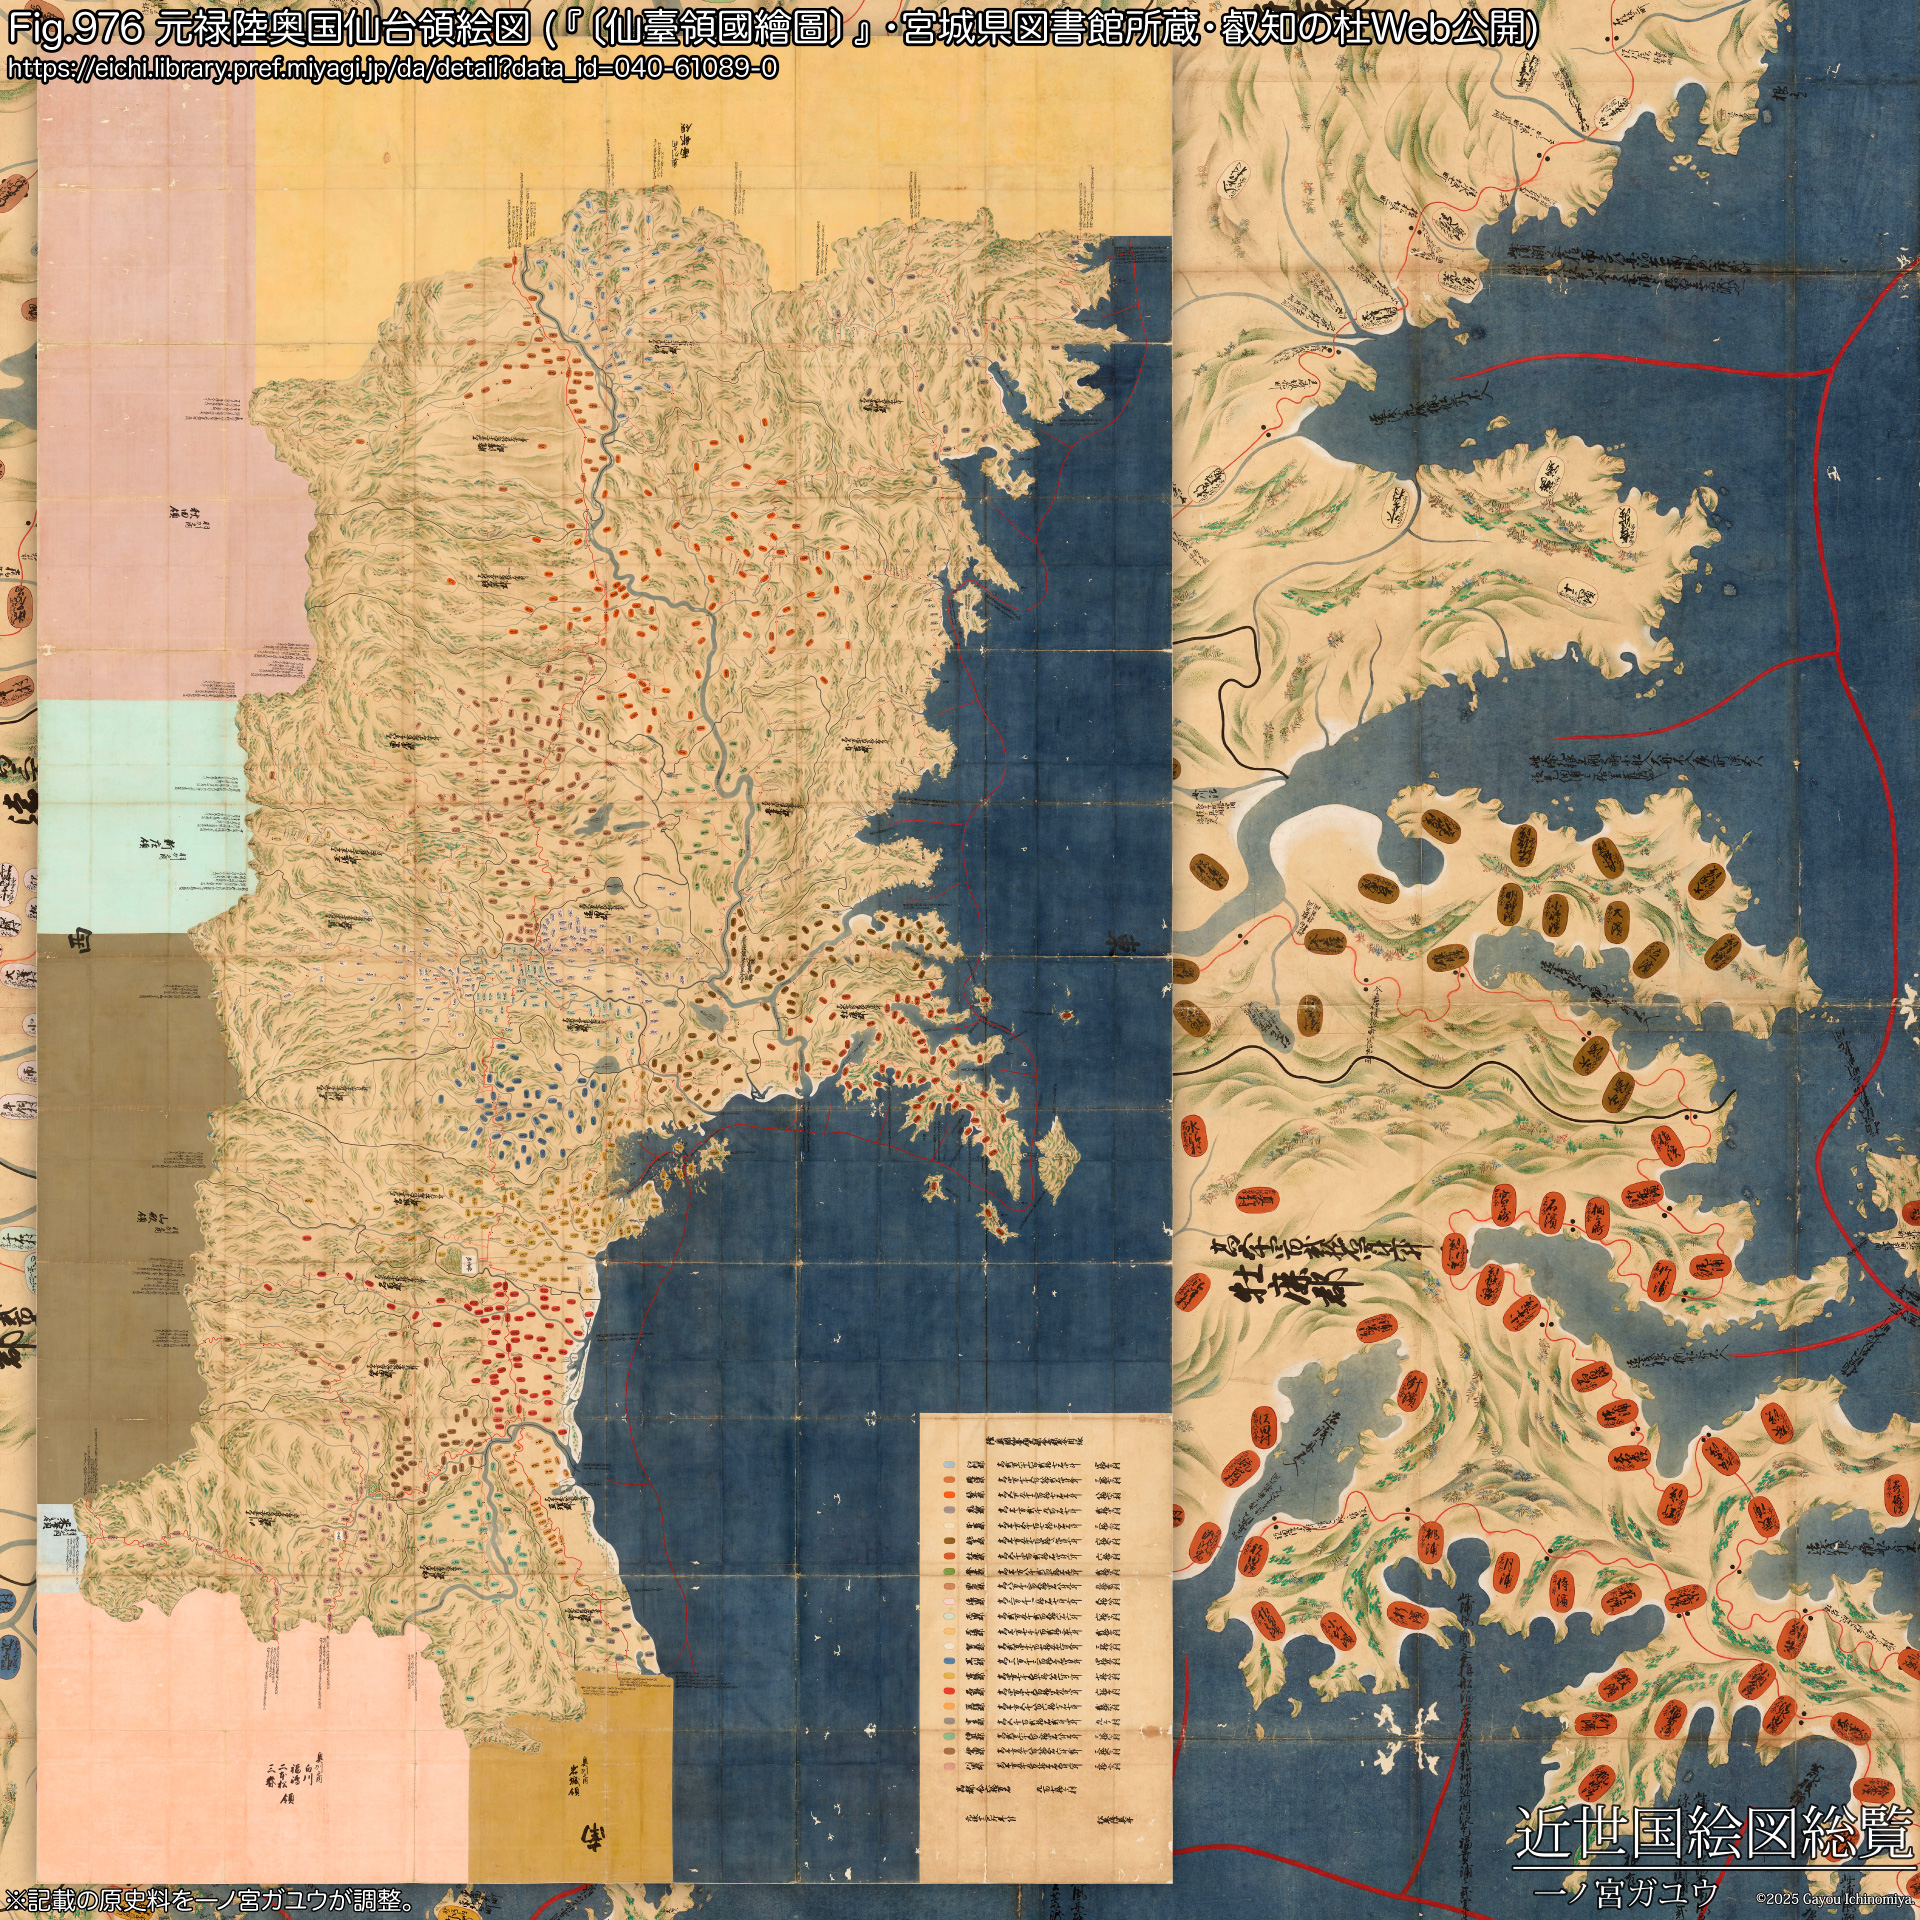Click the ©2025 Gayou Ichinomiya copyright text
Image resolution: width=1920 pixels, height=1920 pixels.
[x=1834, y=1898]
